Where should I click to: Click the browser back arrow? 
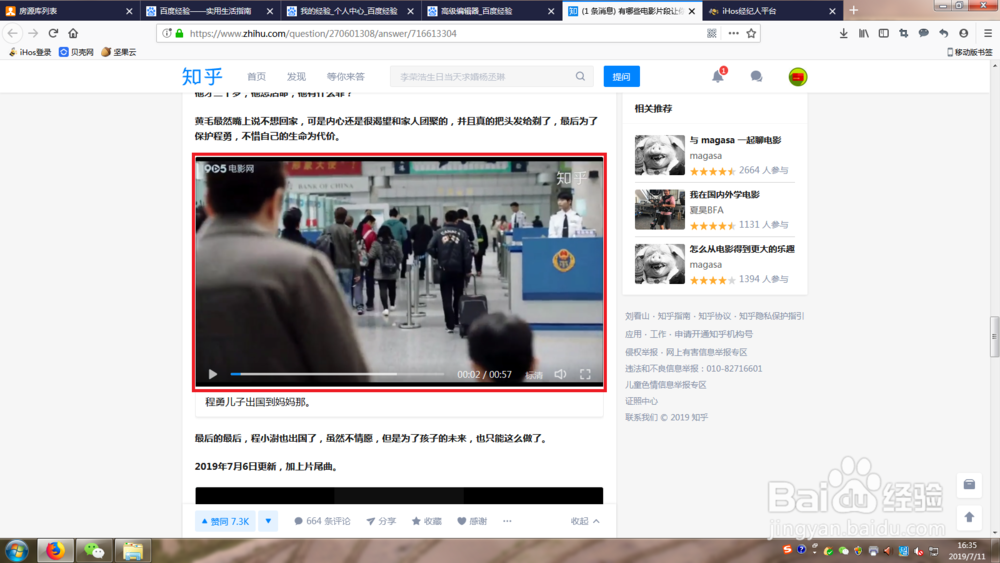point(13,33)
